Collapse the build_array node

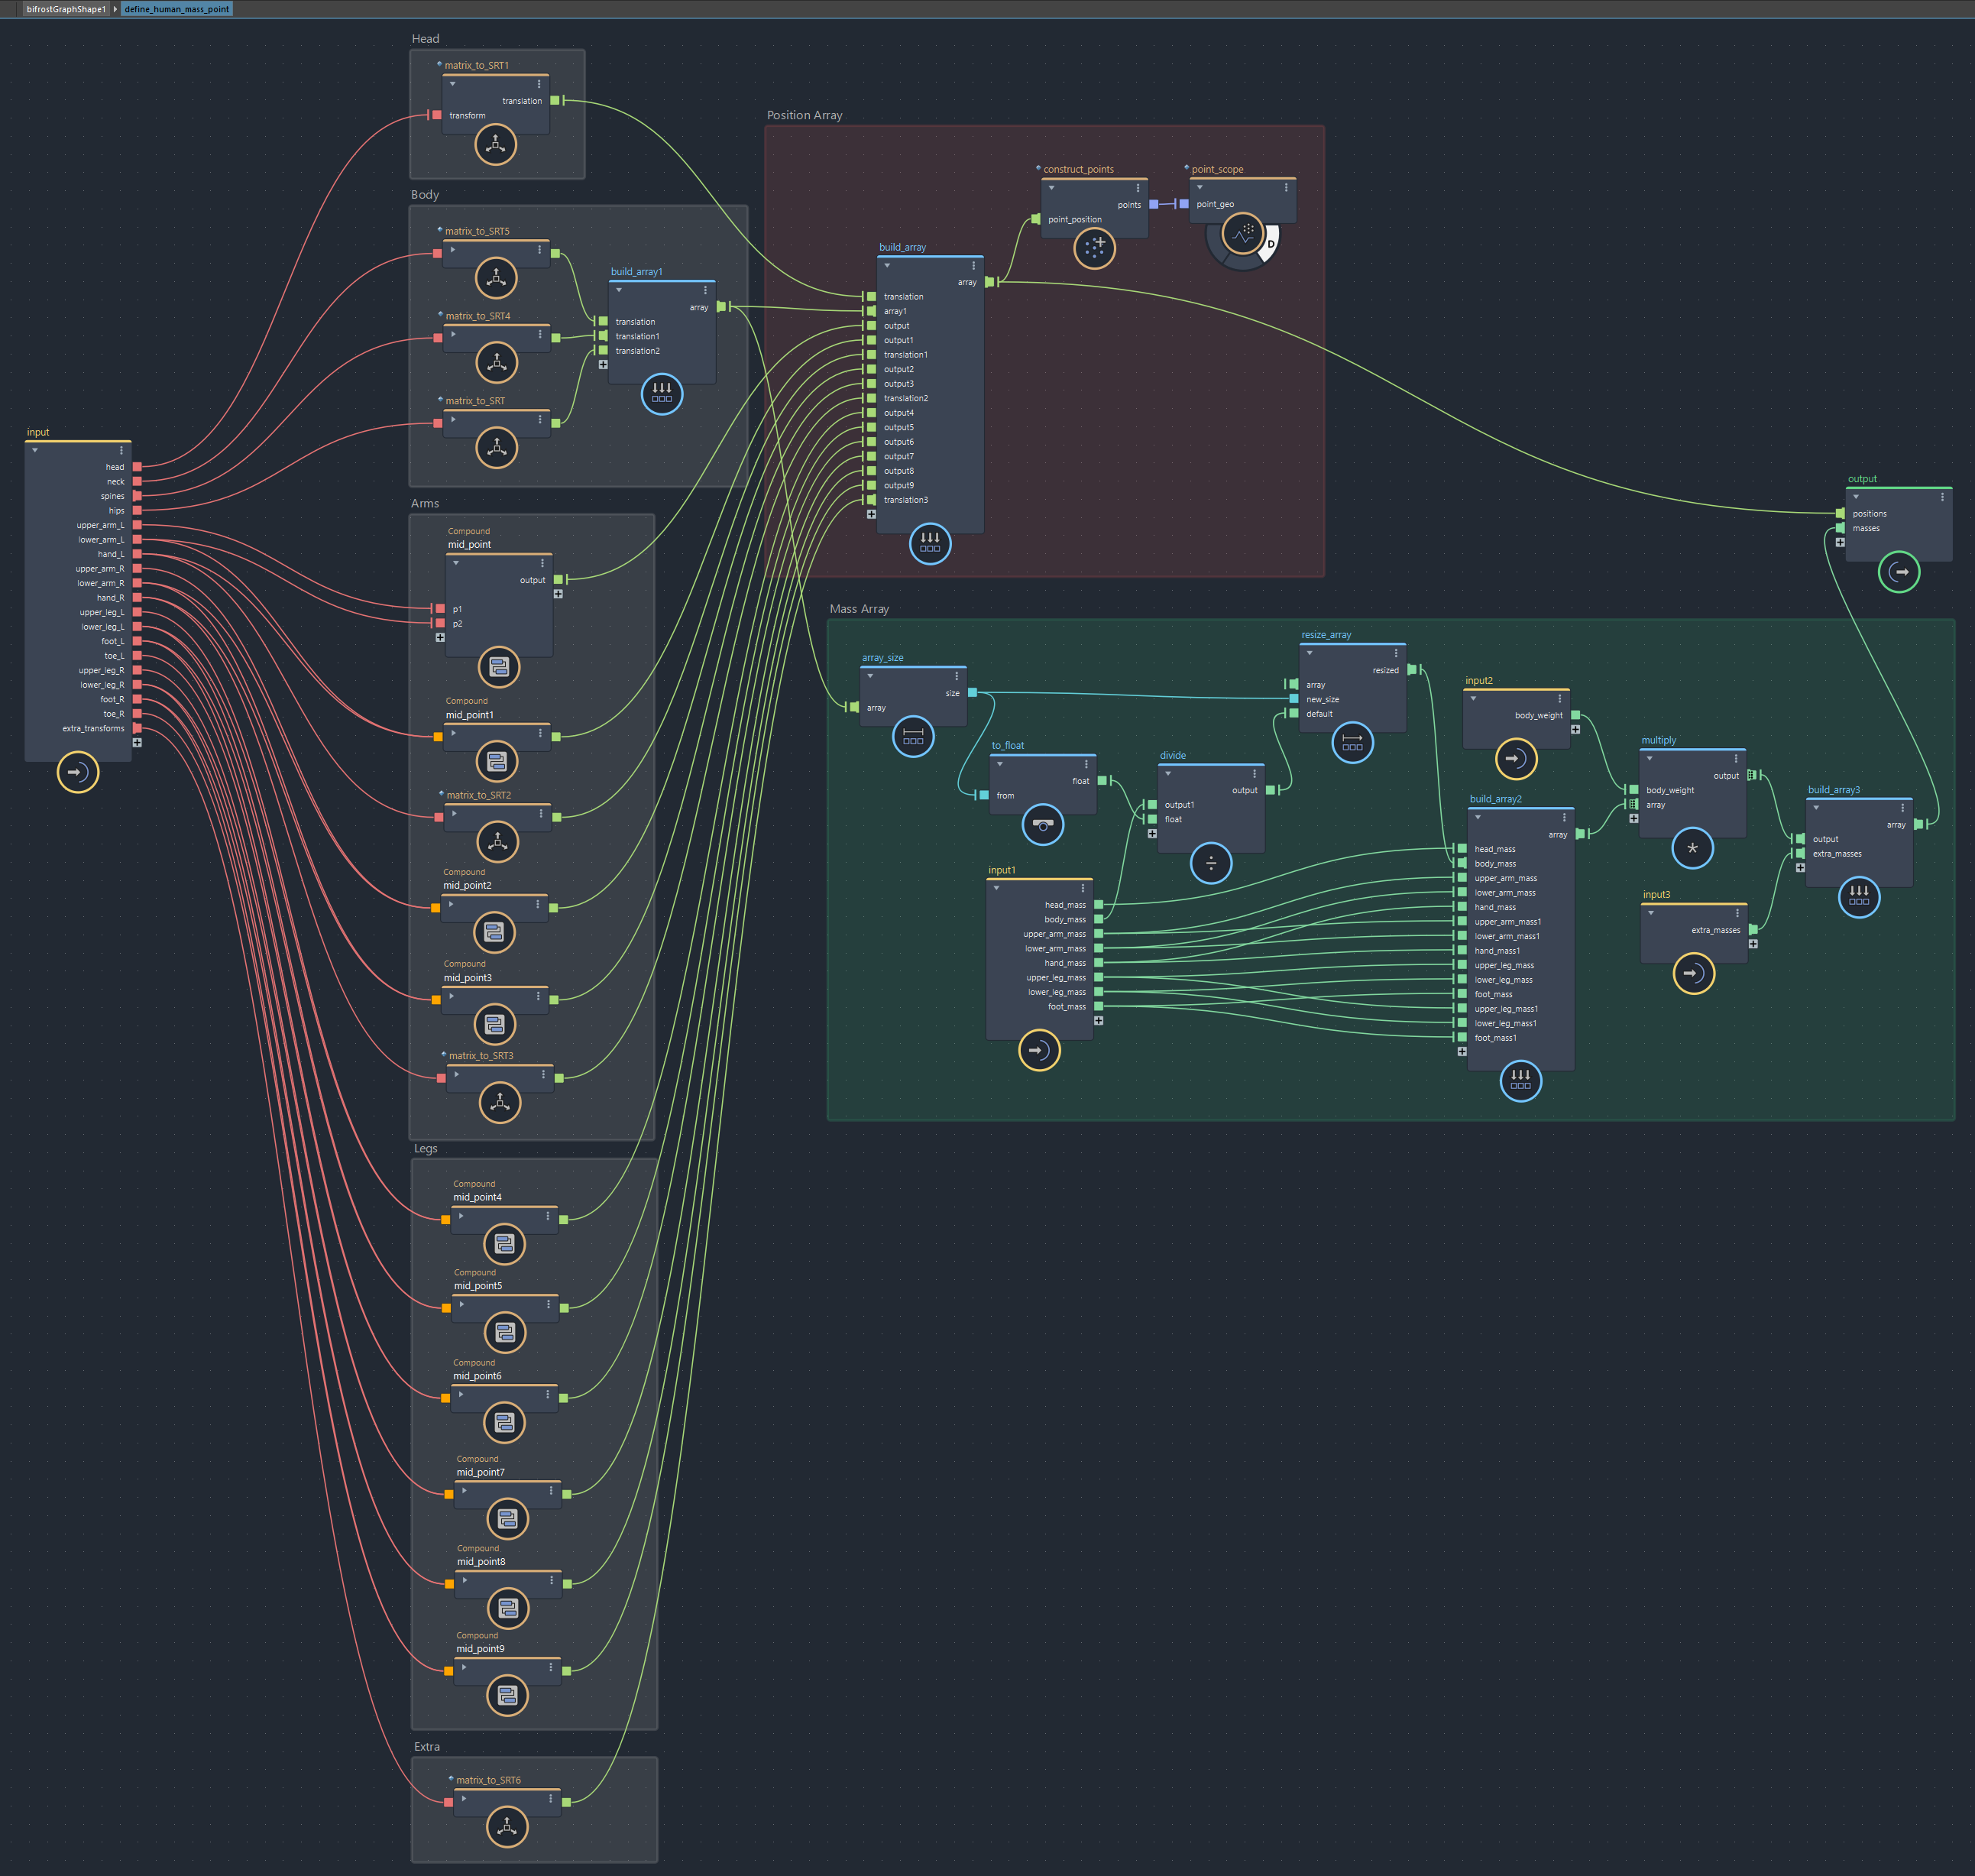(887, 265)
